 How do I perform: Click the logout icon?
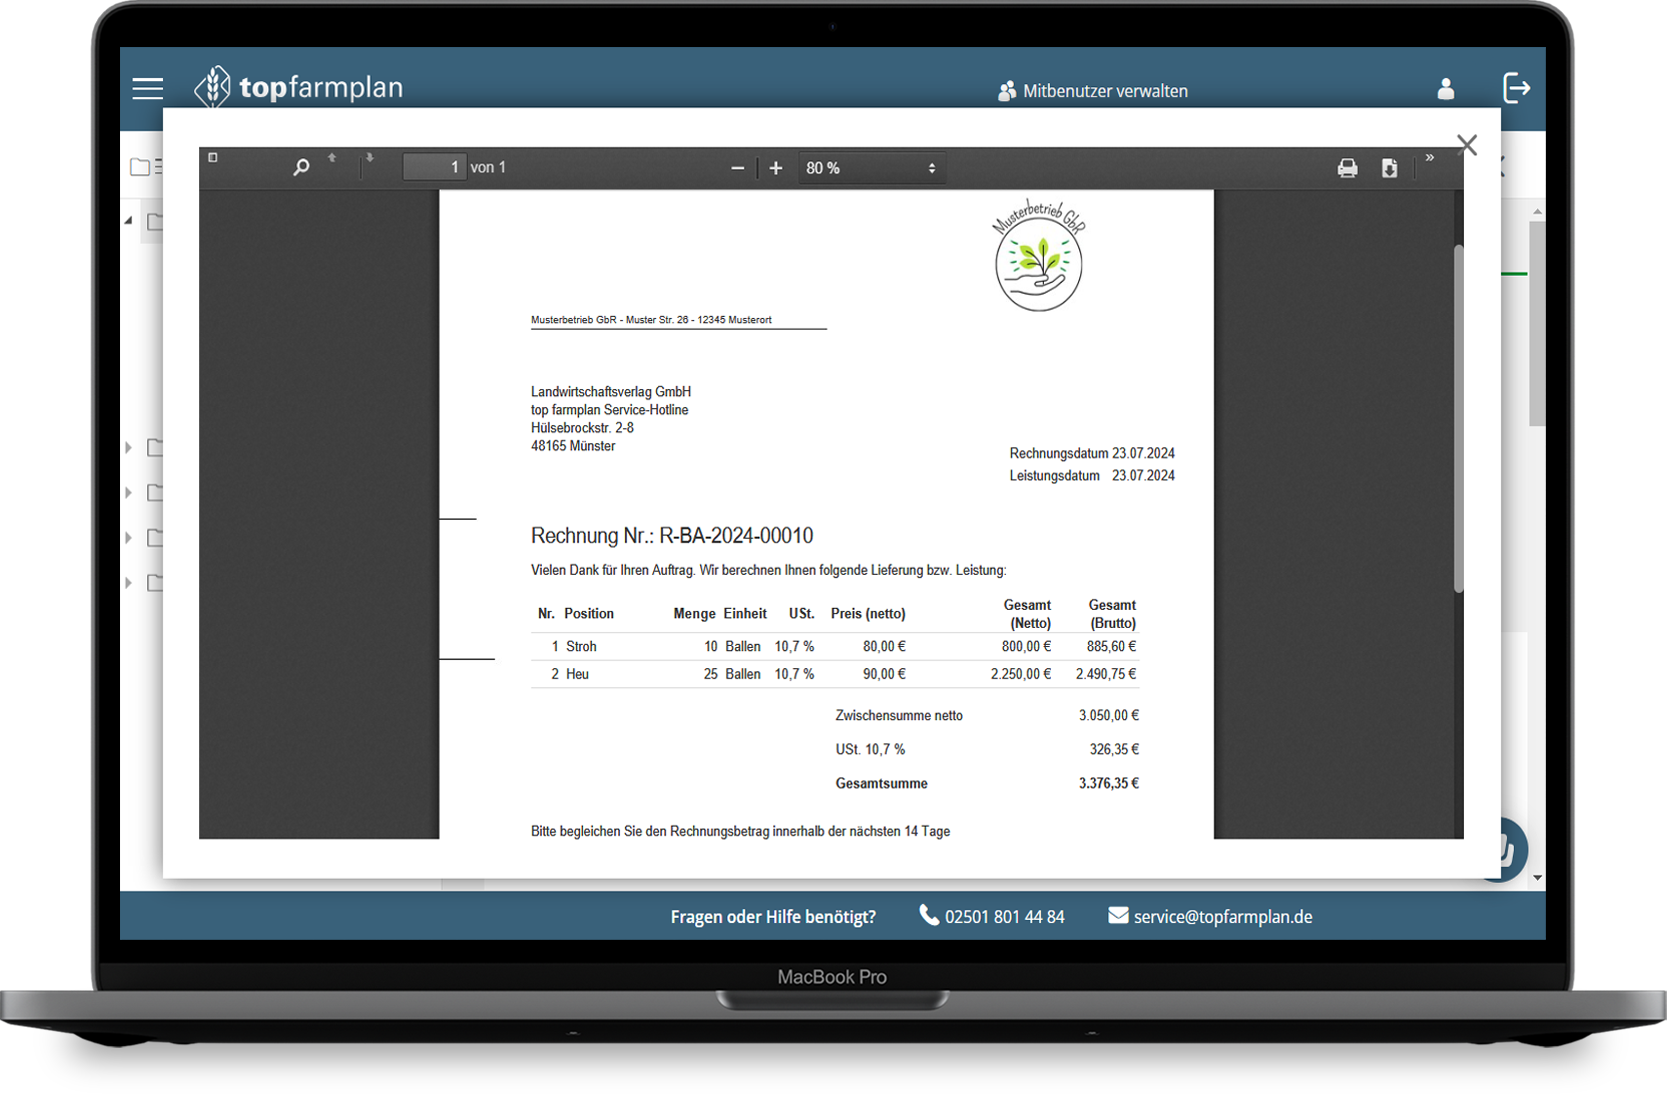click(x=1517, y=88)
